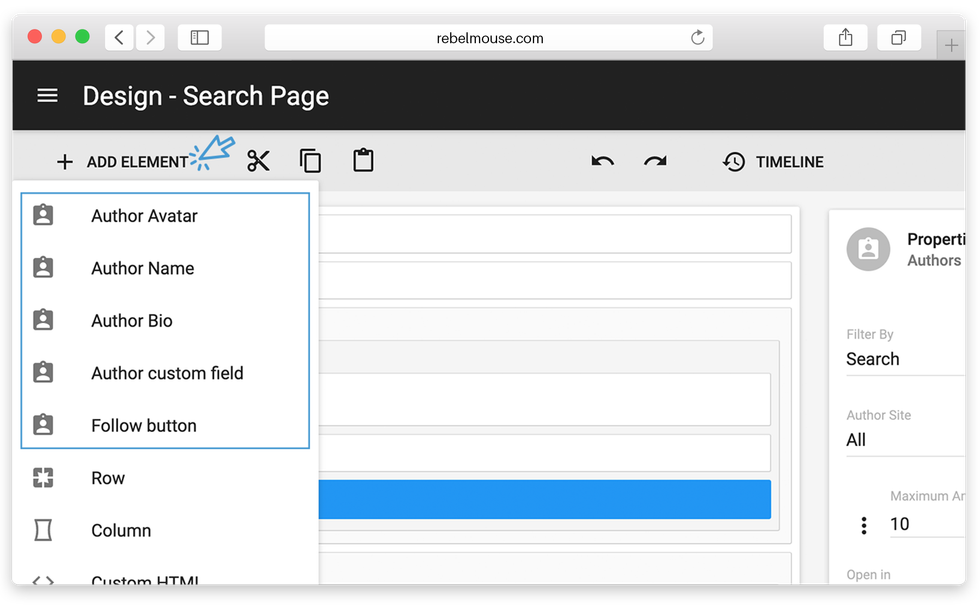This screenshot has width=980, height=608.
Task: Insert the Follow button element
Action: 143,426
